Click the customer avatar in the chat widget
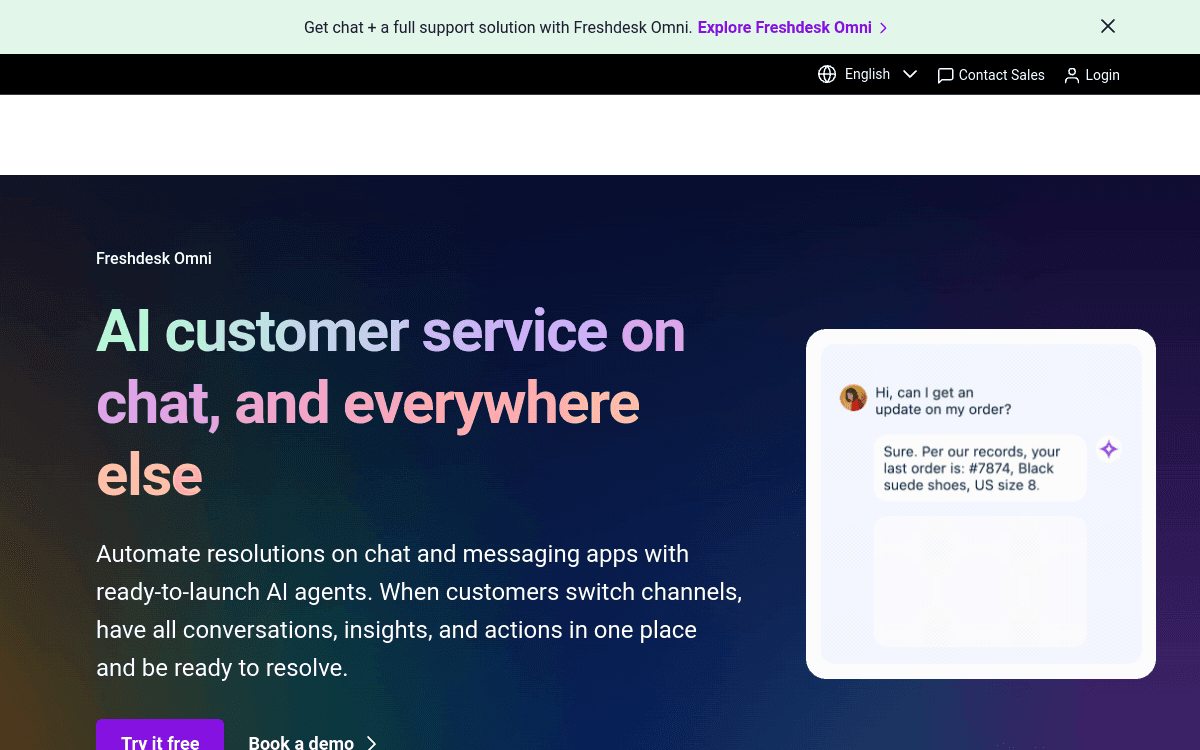The height and width of the screenshot is (750, 1200). coord(853,397)
